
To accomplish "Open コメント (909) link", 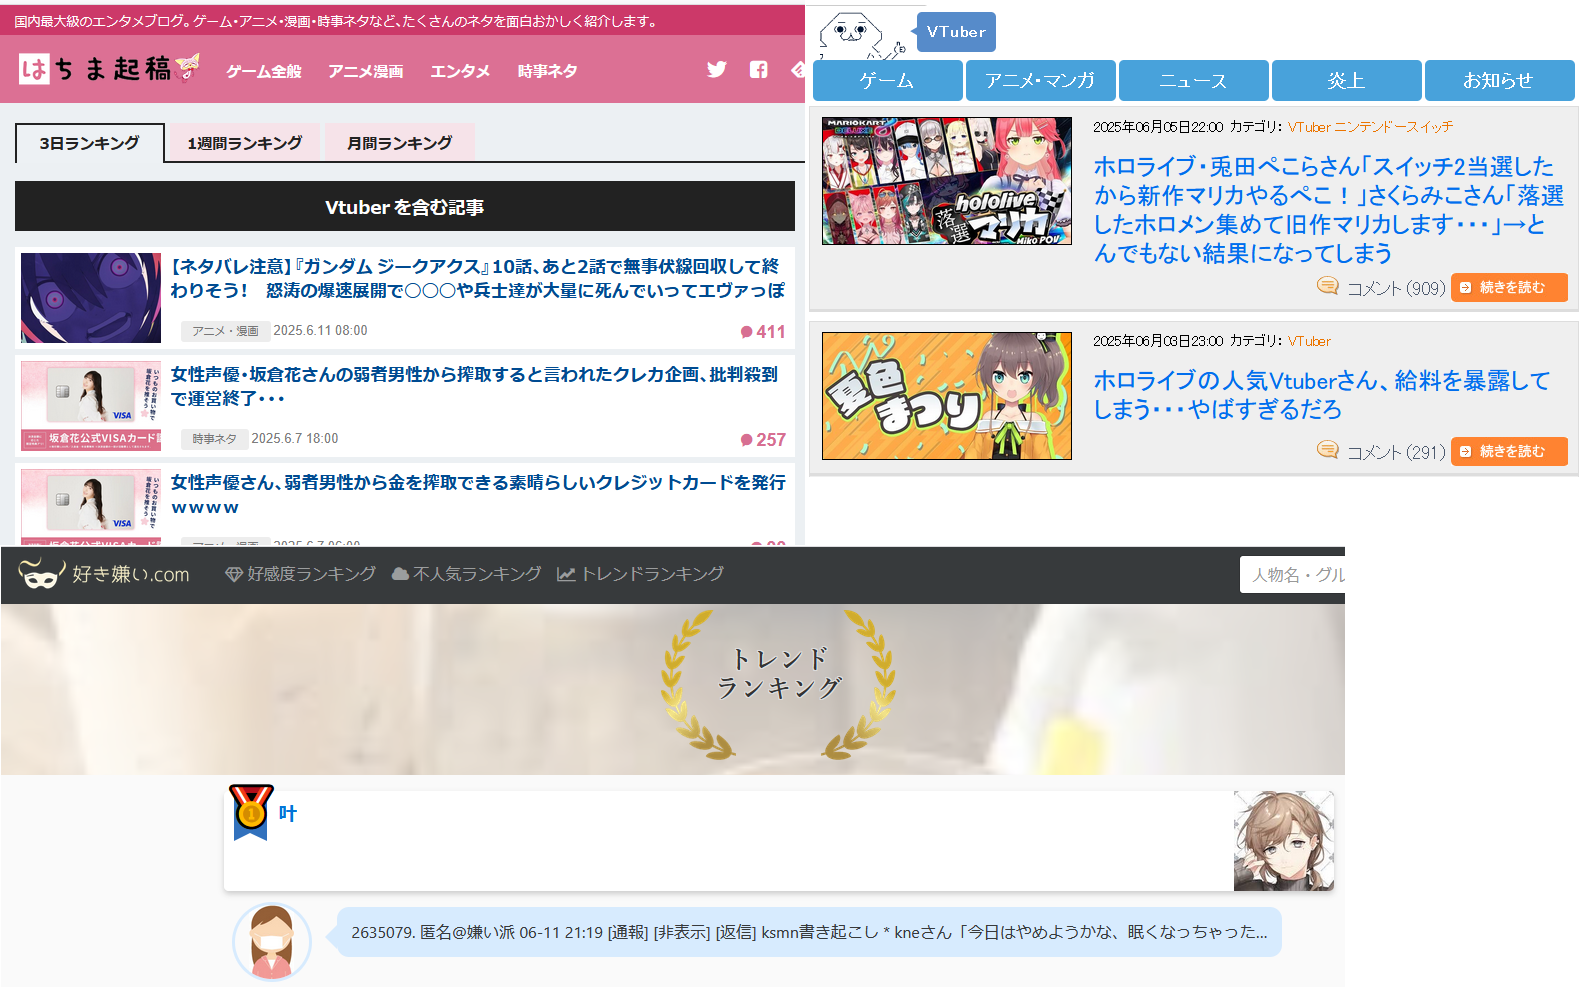I will (x=1396, y=288).
